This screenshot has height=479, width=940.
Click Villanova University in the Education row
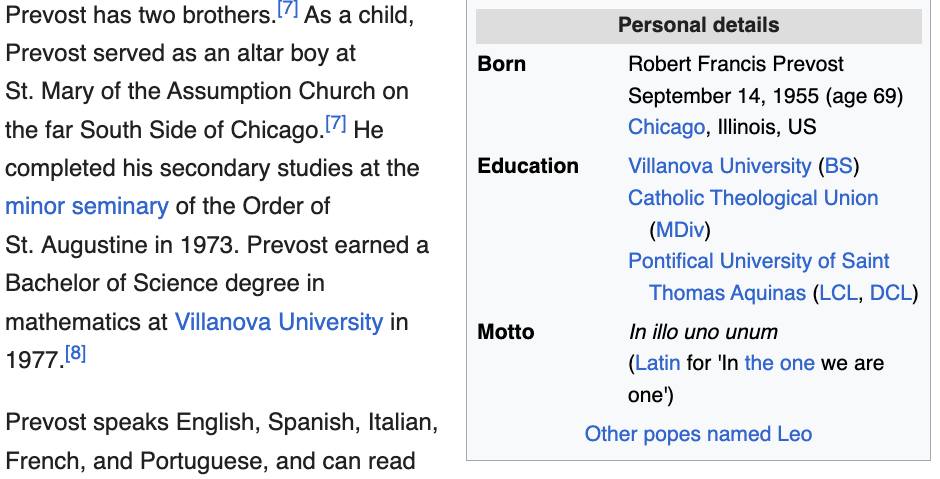[719, 166]
